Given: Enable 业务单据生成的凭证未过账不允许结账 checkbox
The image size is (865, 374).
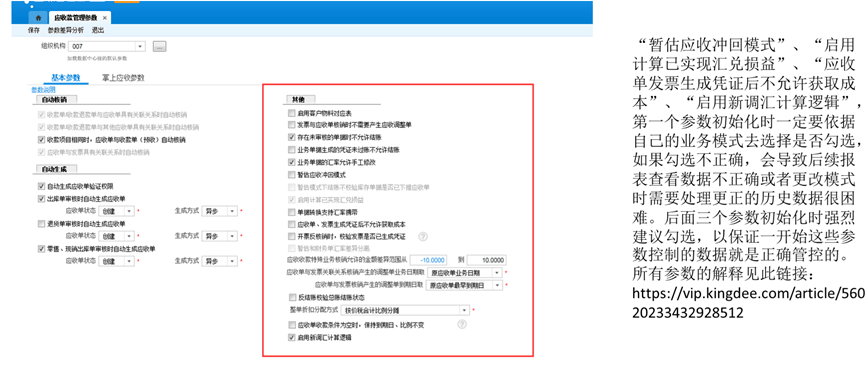Looking at the screenshot, I should 292,149.
